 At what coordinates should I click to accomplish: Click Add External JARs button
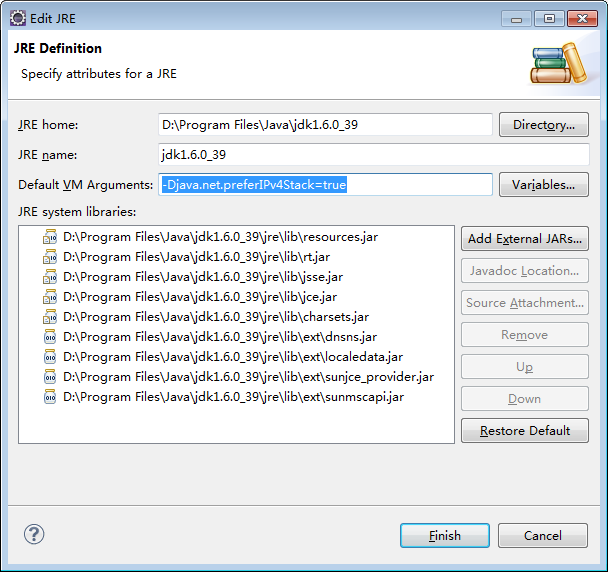pyautogui.click(x=525, y=239)
